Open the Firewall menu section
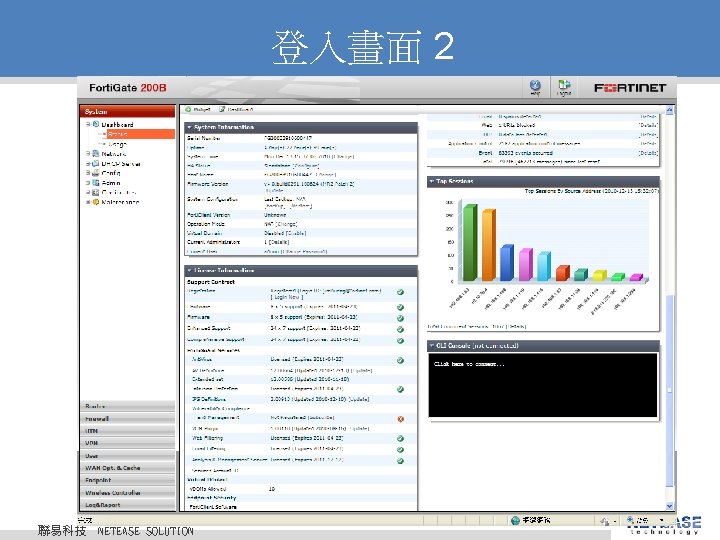 [128, 418]
